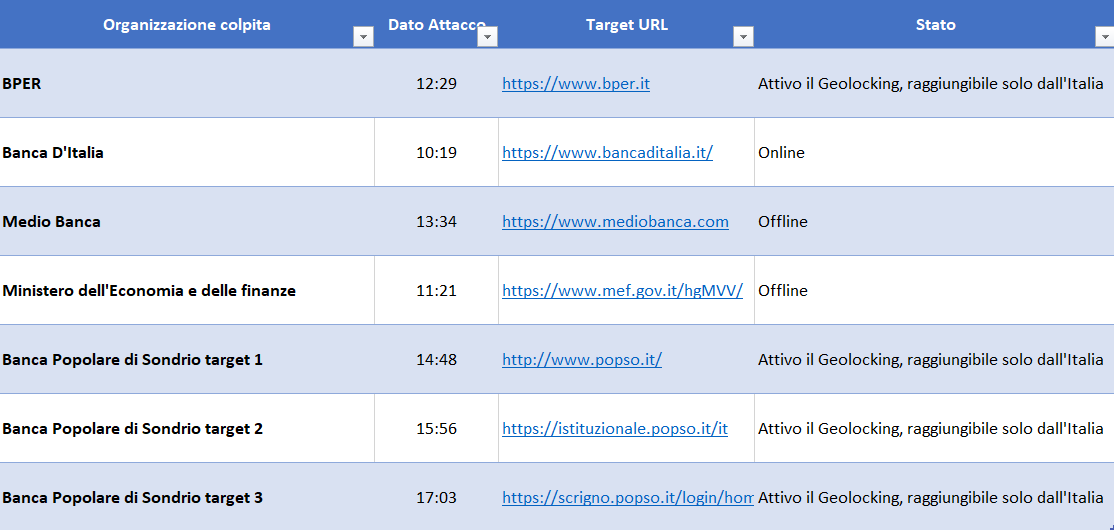This screenshot has width=1114, height=530.
Task: Follow the scrigno.popso.it login link
Action: click(x=627, y=498)
